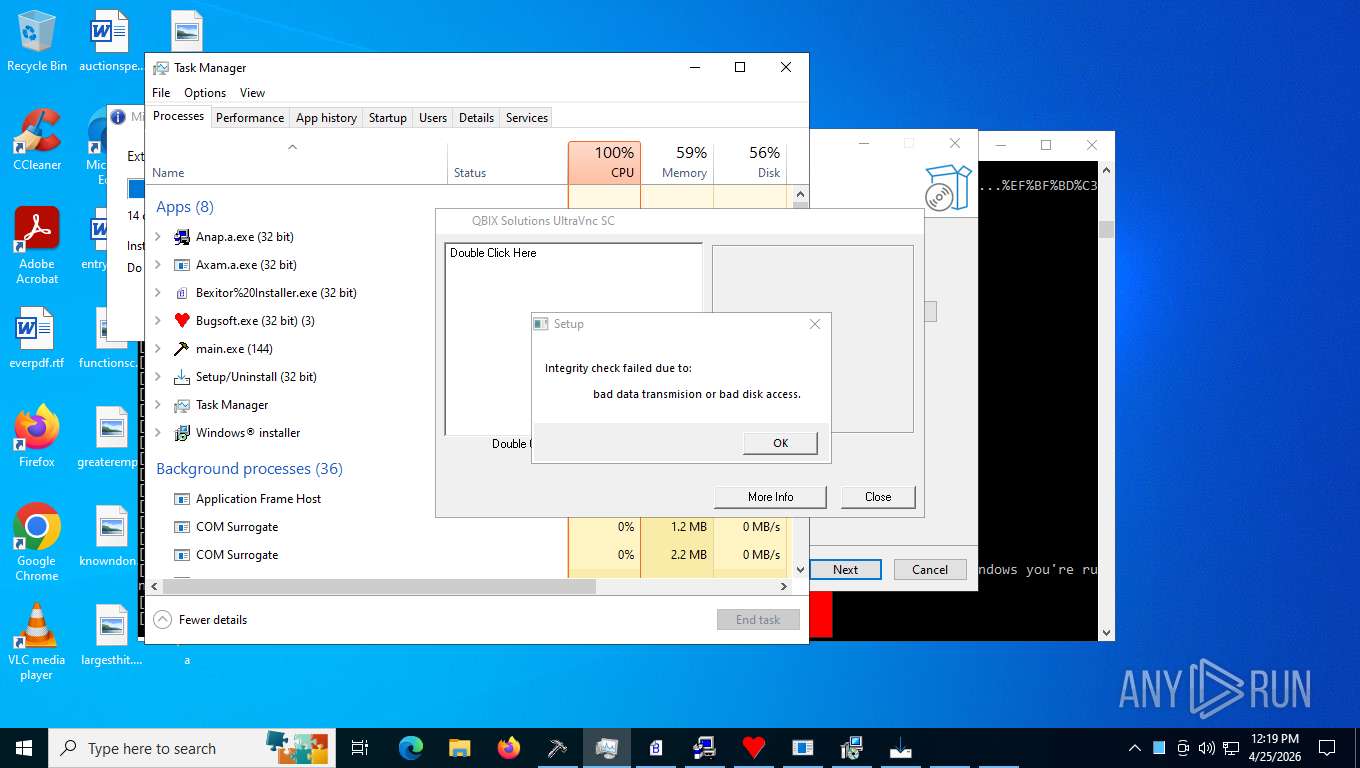The height and width of the screenshot is (768, 1360).
Task: Click the Application Frame Host icon
Action: (182, 499)
